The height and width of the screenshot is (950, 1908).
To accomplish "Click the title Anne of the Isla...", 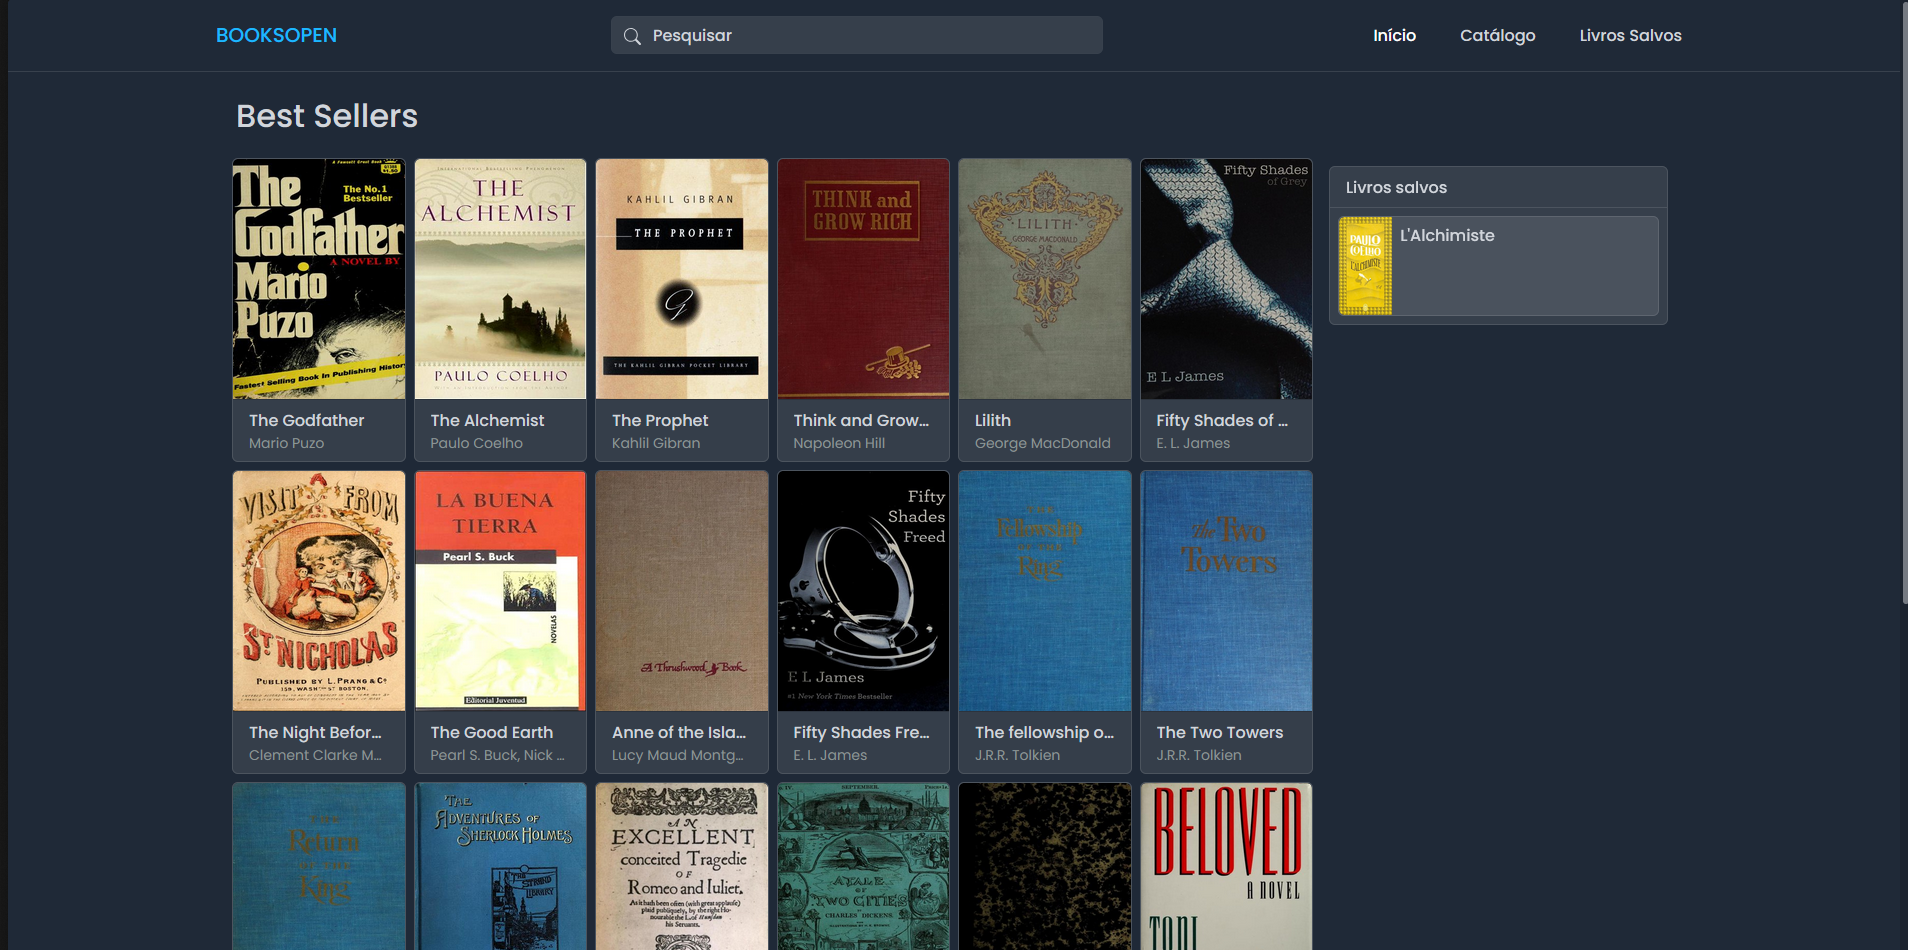I will click(679, 733).
